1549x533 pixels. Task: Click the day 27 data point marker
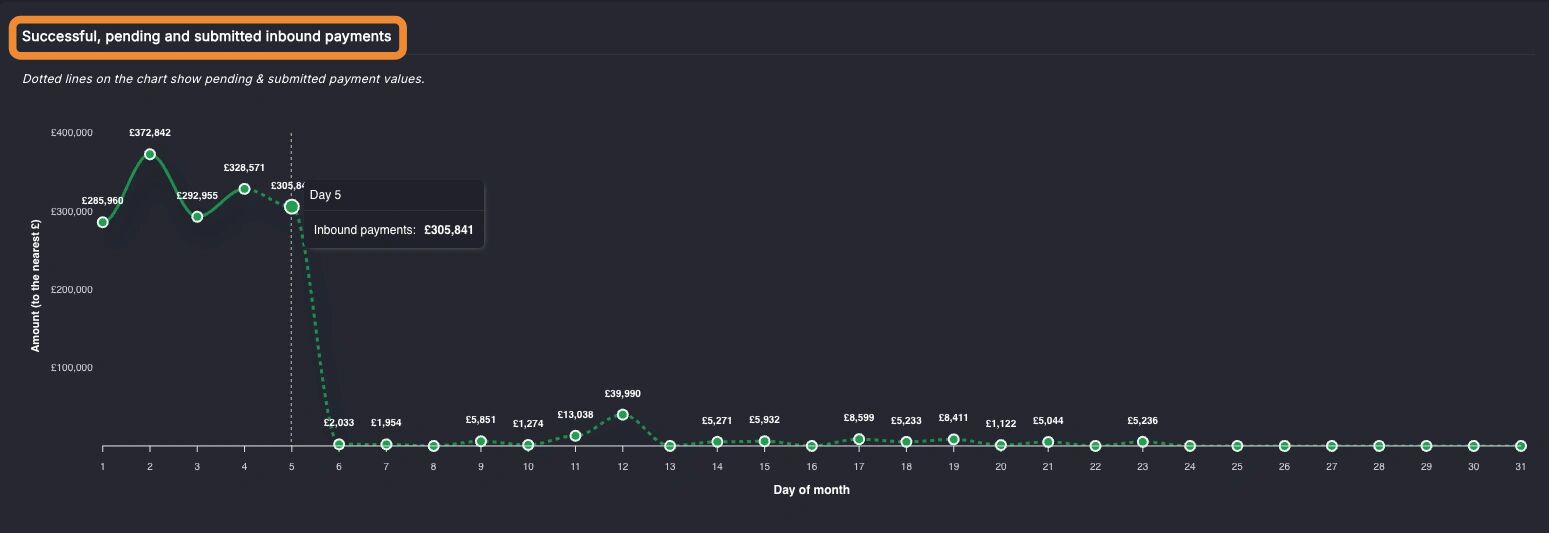1331,446
